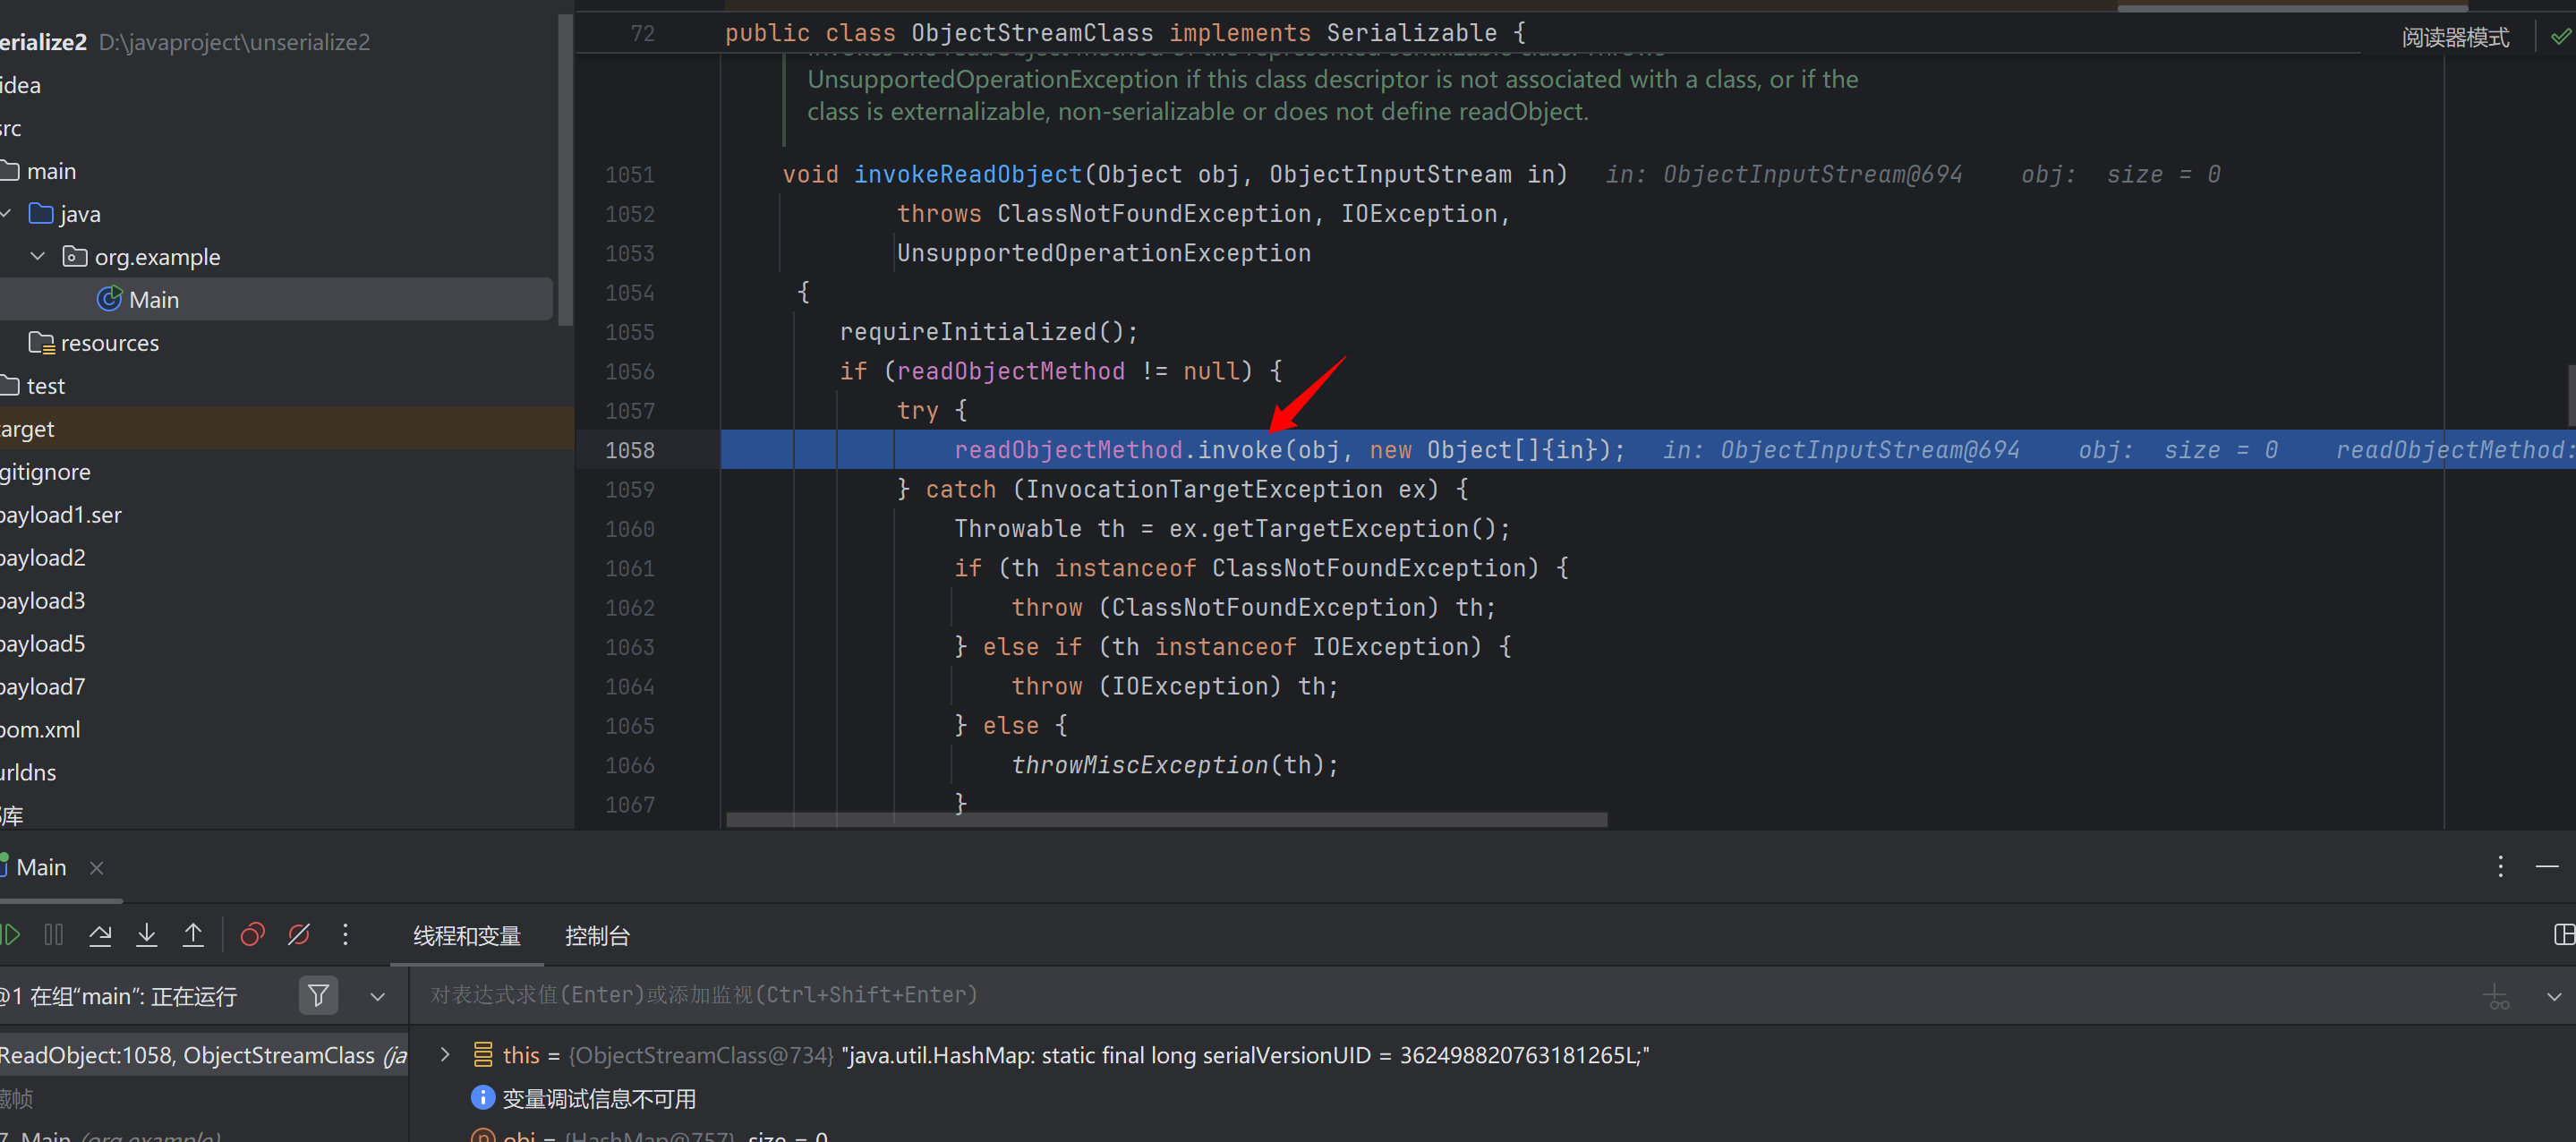Toggle the frames filter funnel button
Viewport: 2576px width, 1142px height.
click(x=318, y=996)
